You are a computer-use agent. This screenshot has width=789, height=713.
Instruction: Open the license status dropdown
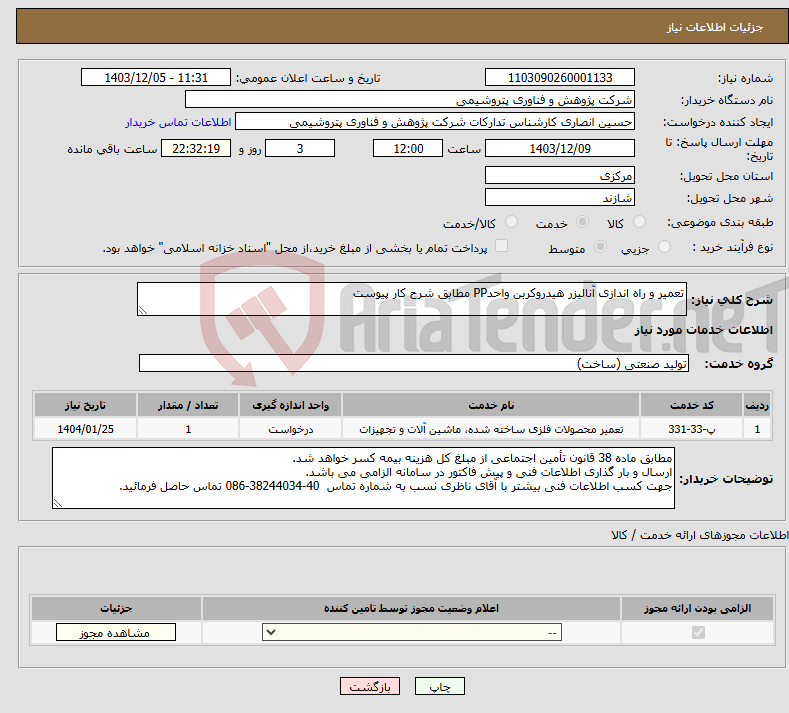click(412, 632)
